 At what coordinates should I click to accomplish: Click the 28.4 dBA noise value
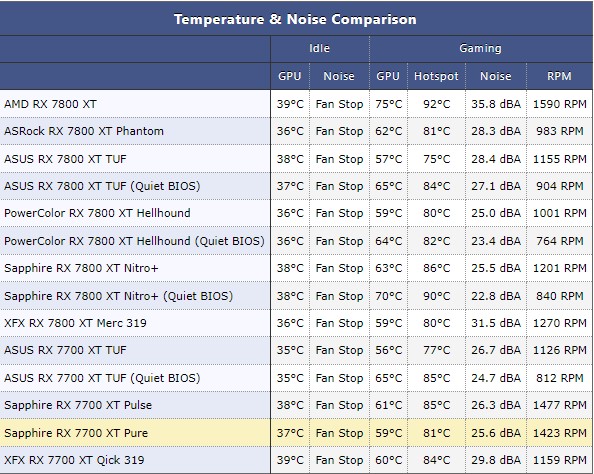496,159
